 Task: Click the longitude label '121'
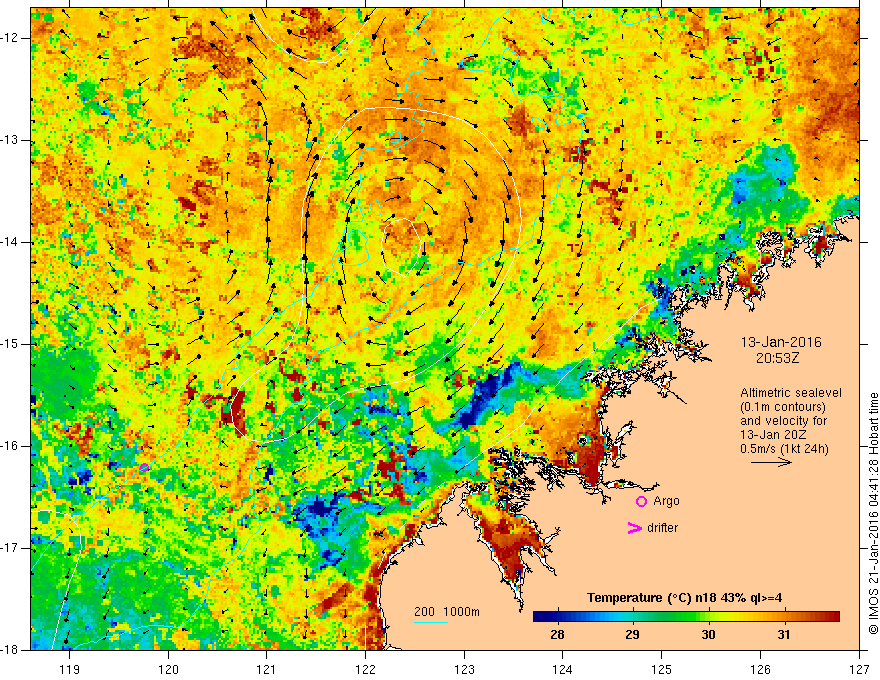tap(267, 669)
